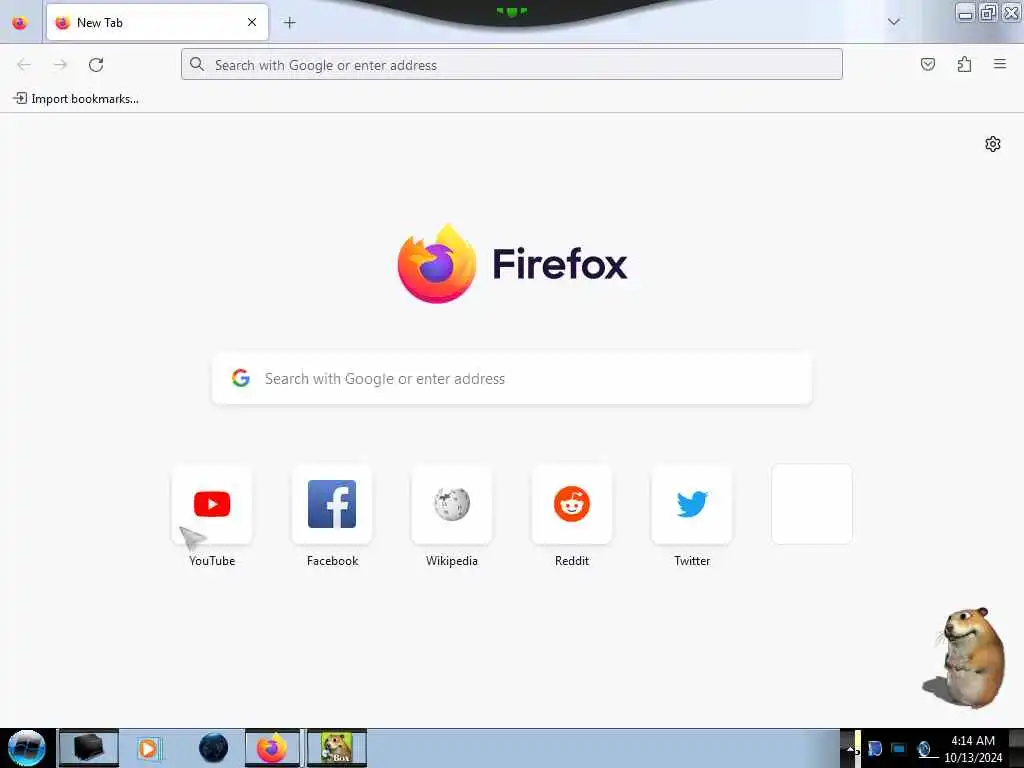Click the YouTube label text

click(212, 561)
